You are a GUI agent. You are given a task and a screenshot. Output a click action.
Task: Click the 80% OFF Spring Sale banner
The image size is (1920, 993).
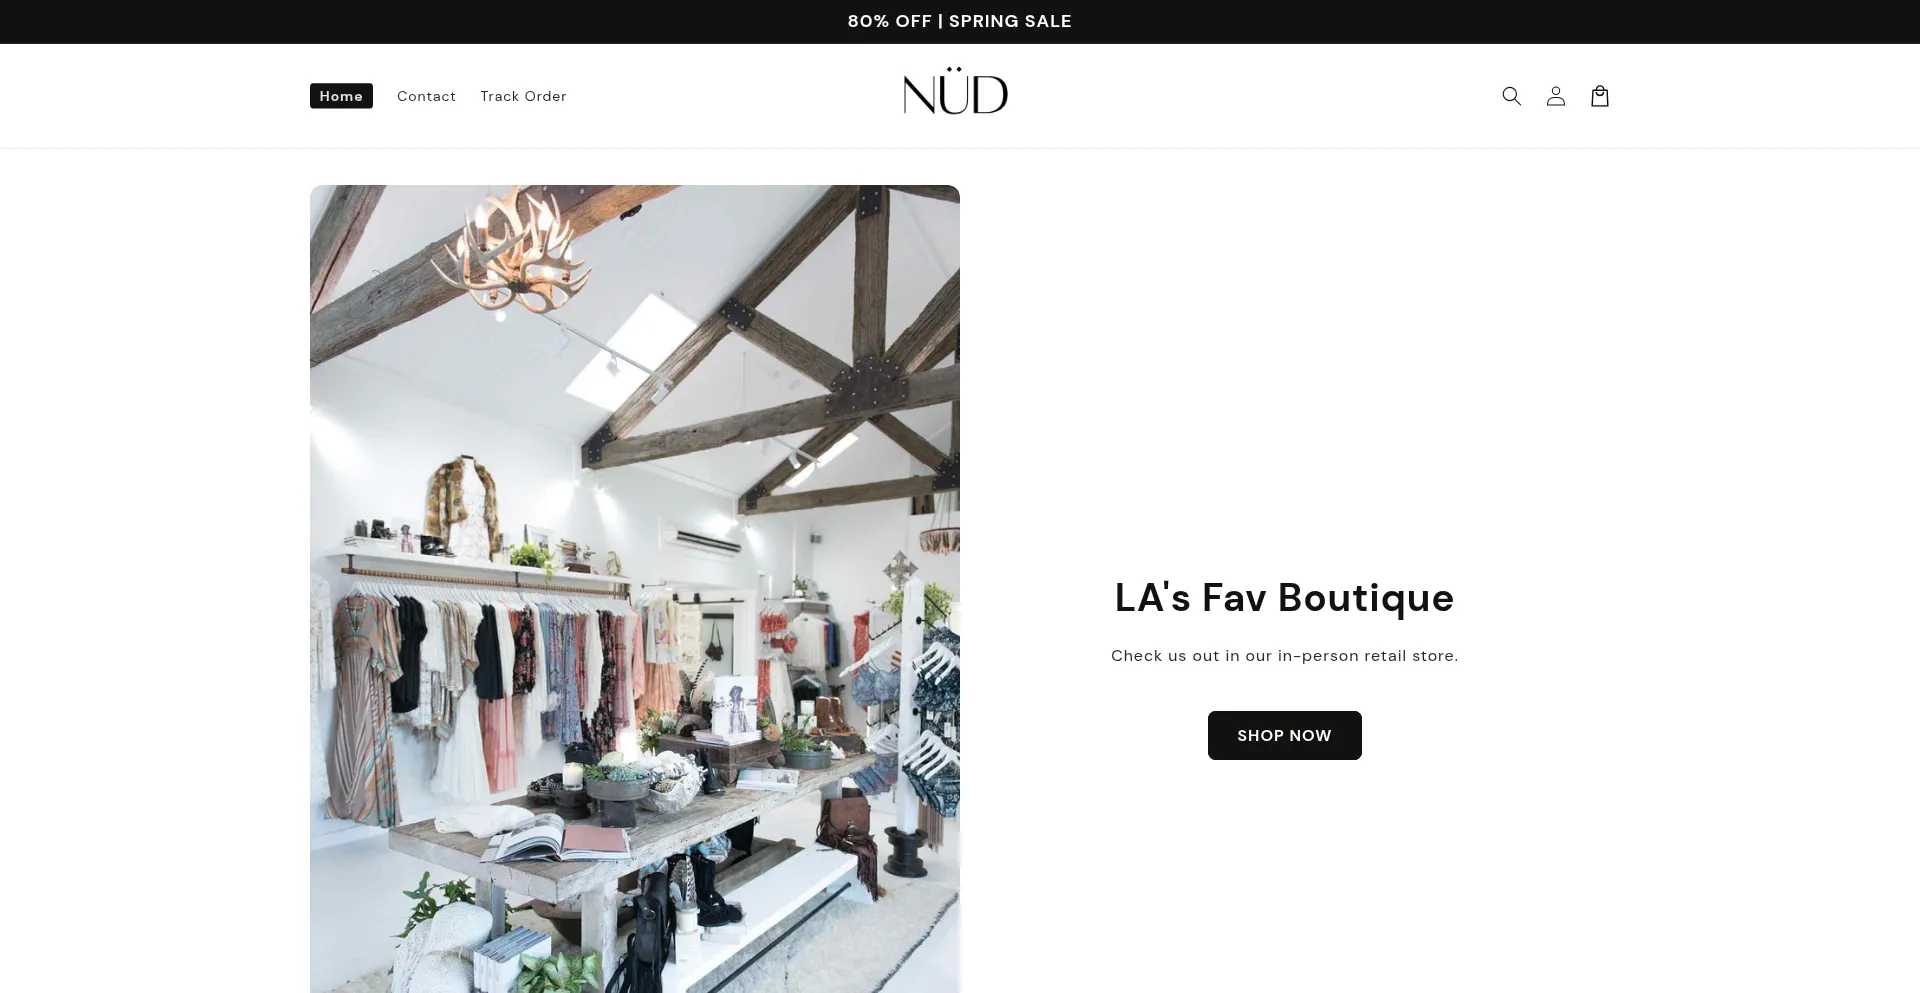(960, 21)
